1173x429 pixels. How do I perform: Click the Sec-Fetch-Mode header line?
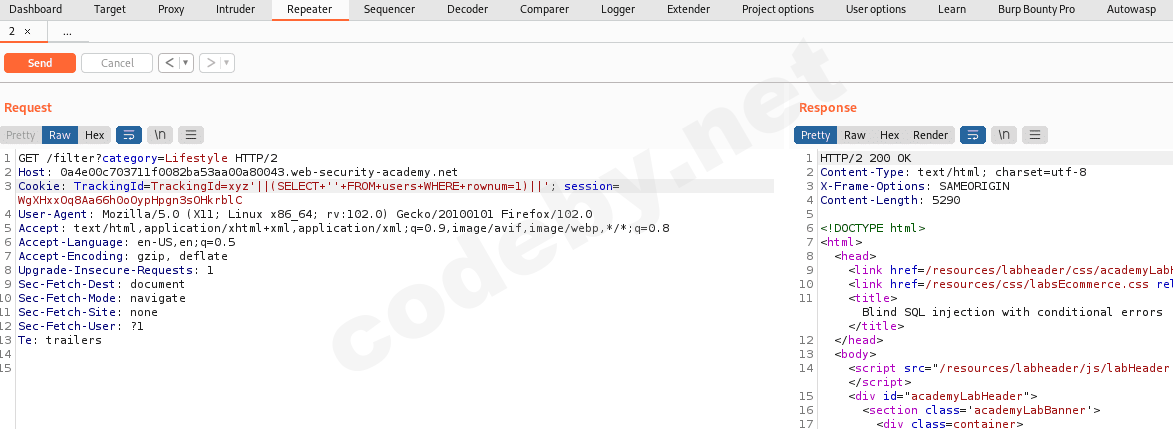(x=102, y=298)
